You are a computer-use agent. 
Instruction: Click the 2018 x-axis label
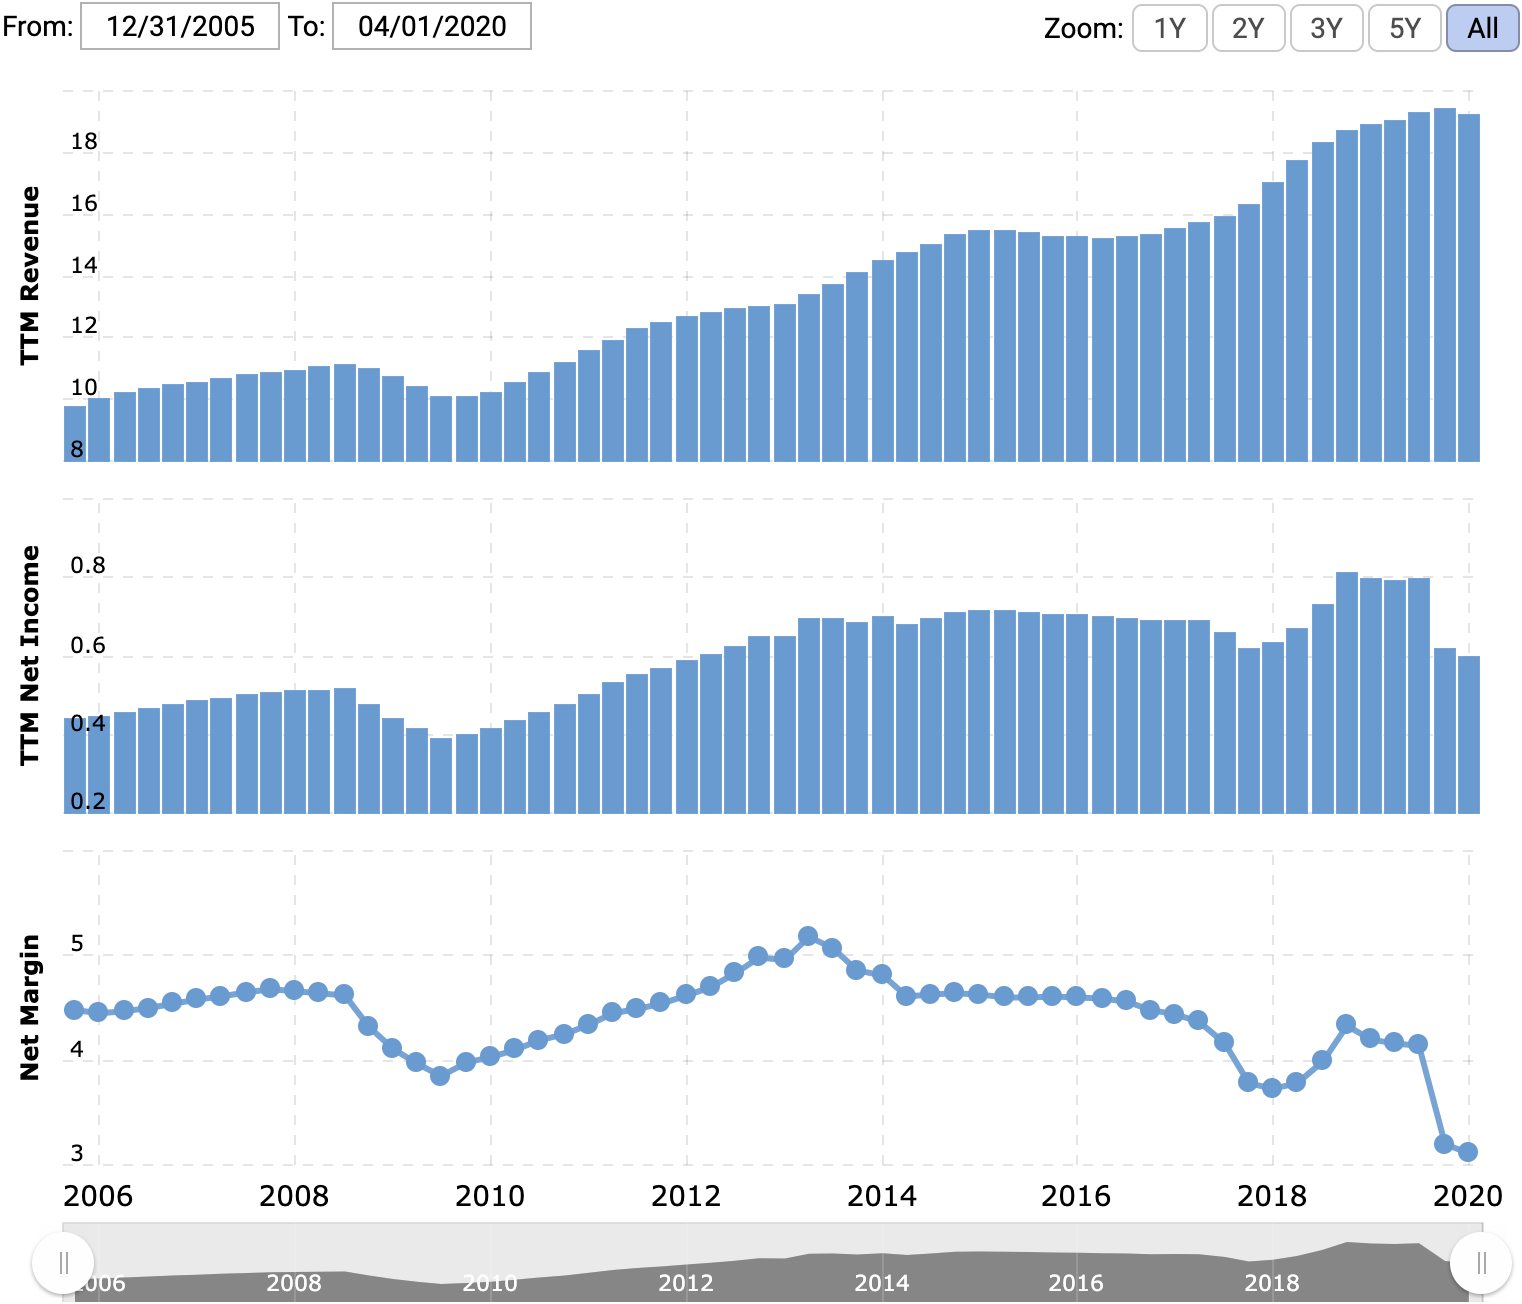[x=1271, y=1195]
